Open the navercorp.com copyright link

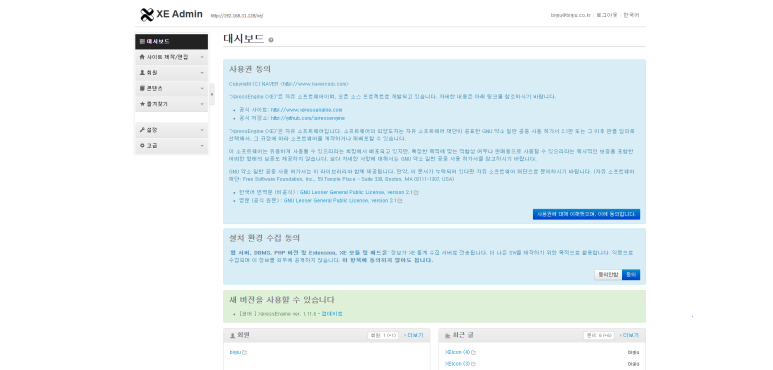[315, 84]
